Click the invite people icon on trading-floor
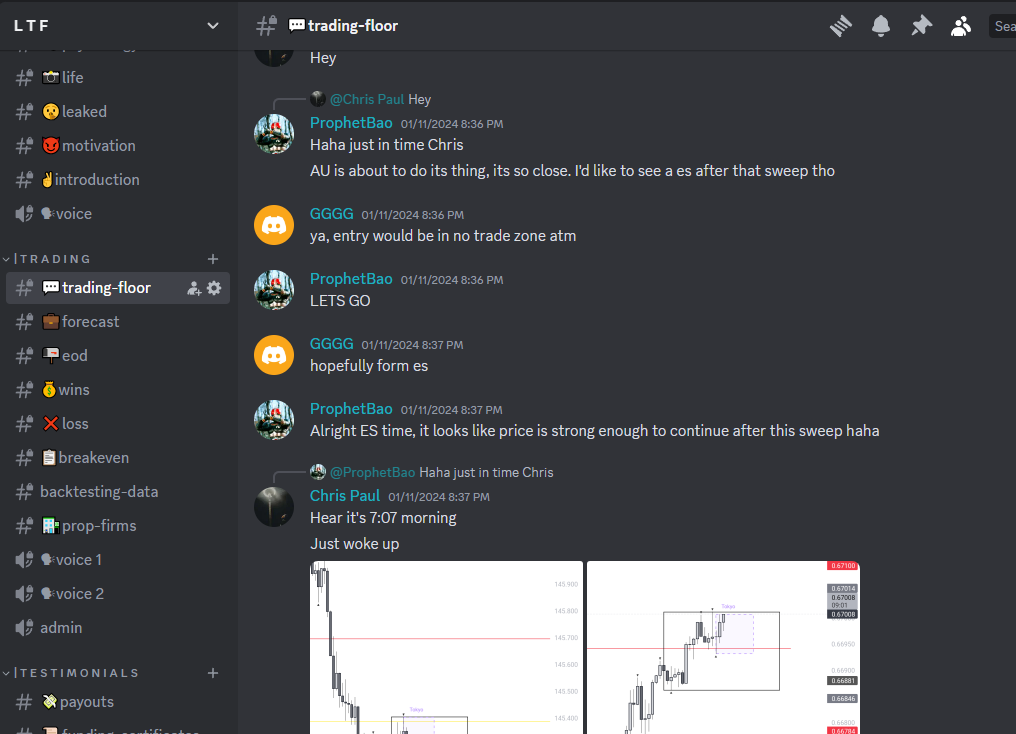1016x734 pixels. pyautogui.click(x=194, y=288)
